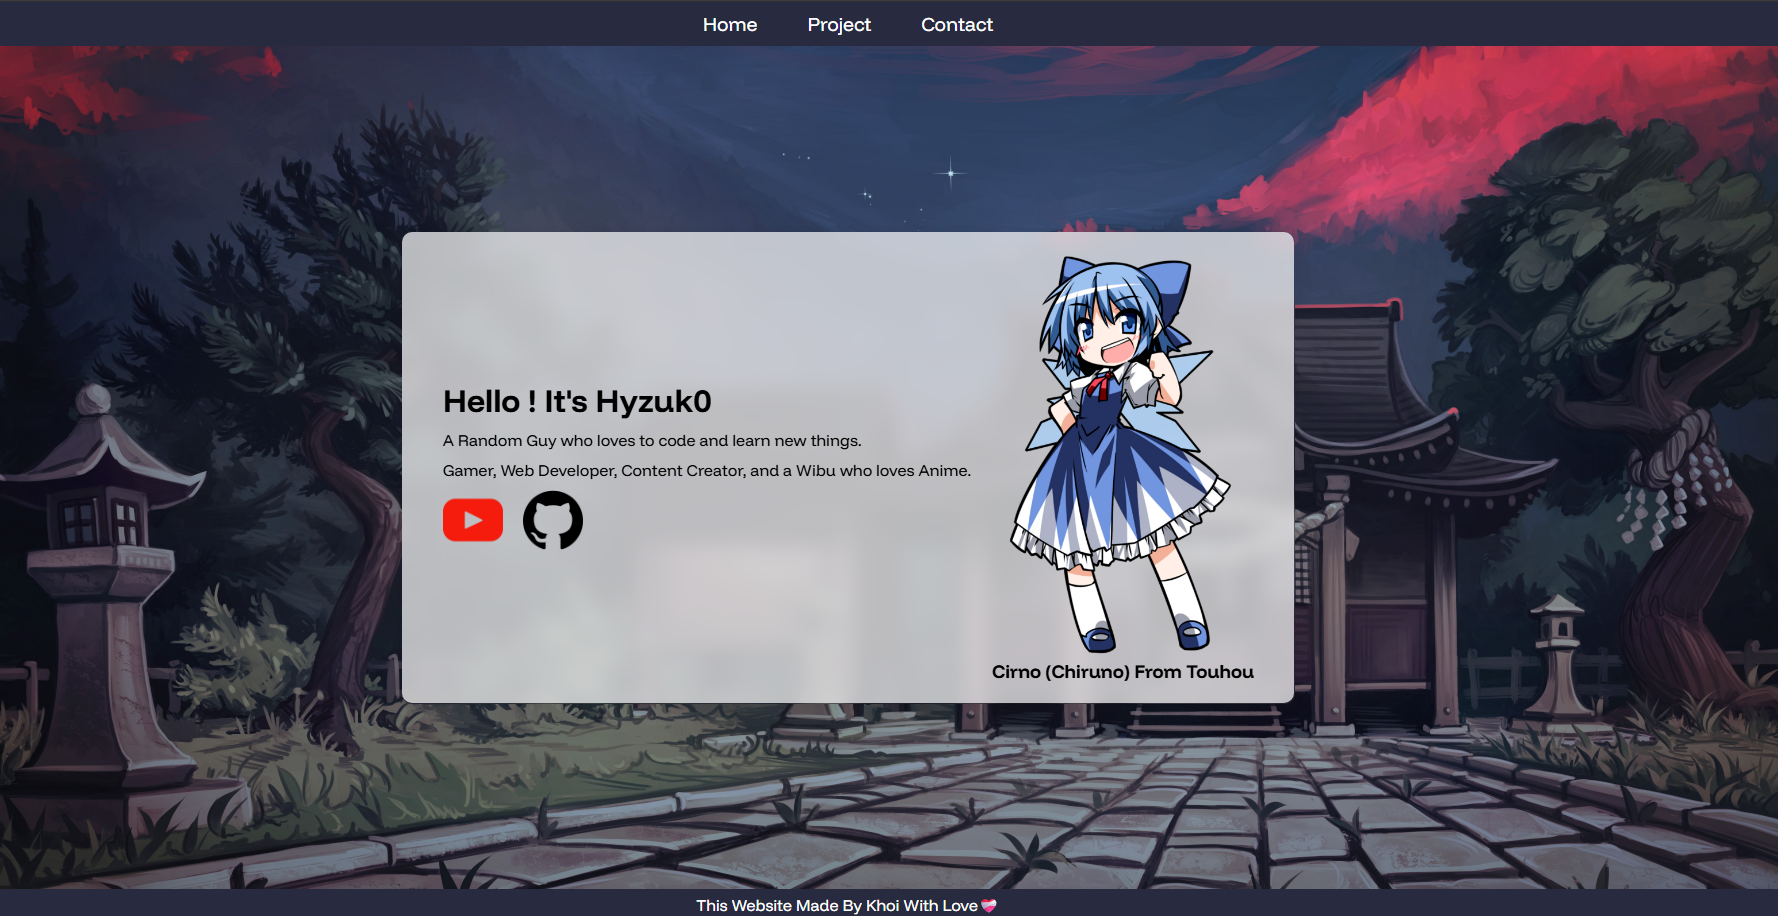Go to the Home page
1778x916 pixels.
coord(730,25)
